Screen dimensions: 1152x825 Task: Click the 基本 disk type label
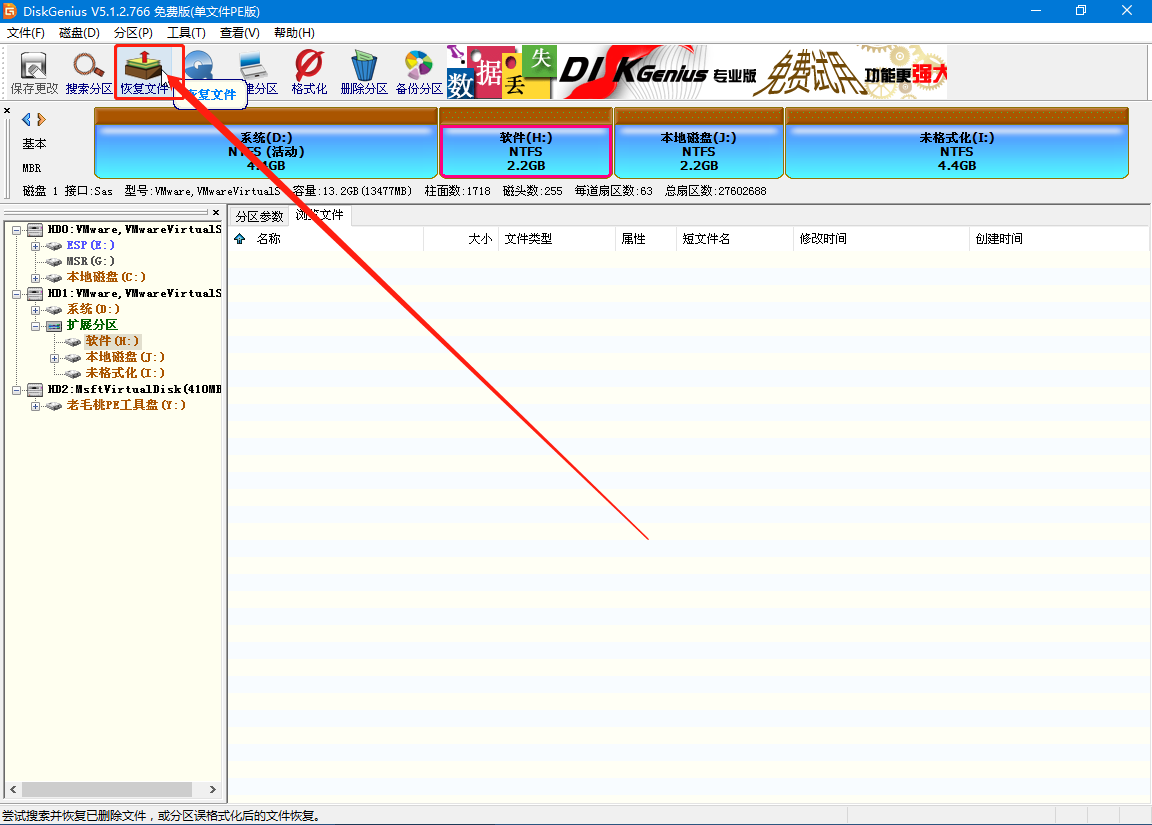(x=34, y=144)
